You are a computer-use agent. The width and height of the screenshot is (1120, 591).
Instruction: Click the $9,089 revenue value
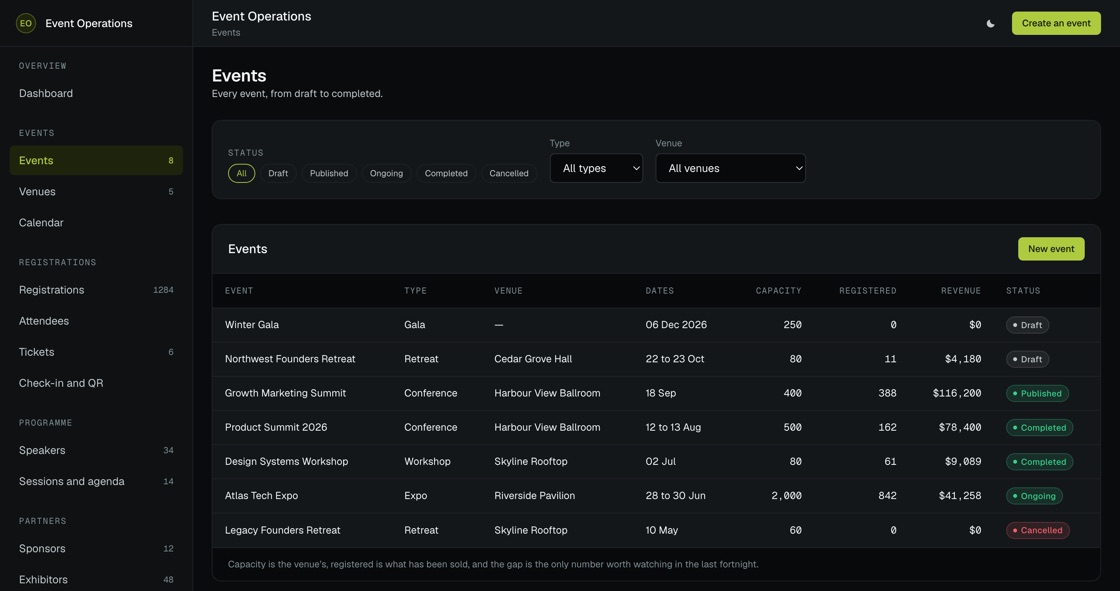point(963,462)
